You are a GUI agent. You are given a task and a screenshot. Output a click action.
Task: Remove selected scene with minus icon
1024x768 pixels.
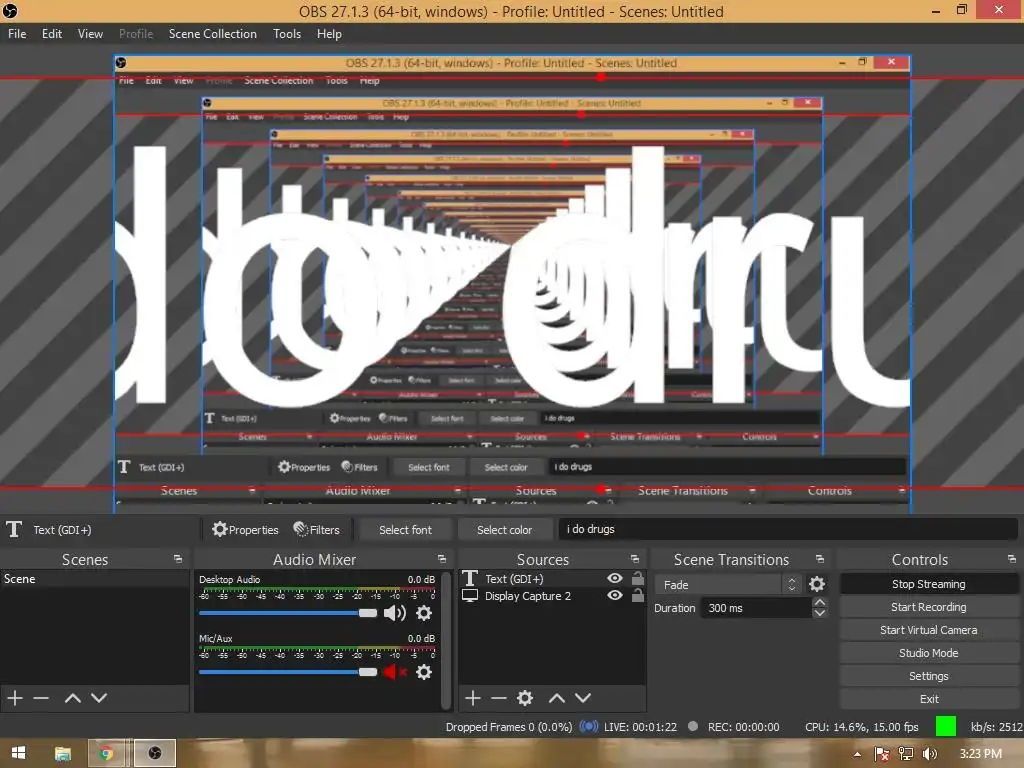[x=41, y=697]
